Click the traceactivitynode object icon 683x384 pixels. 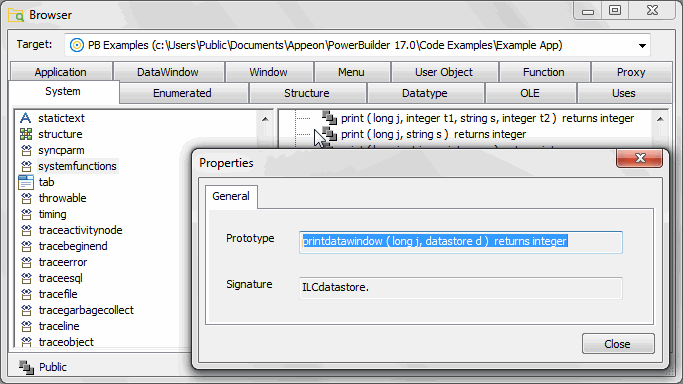coord(26,230)
